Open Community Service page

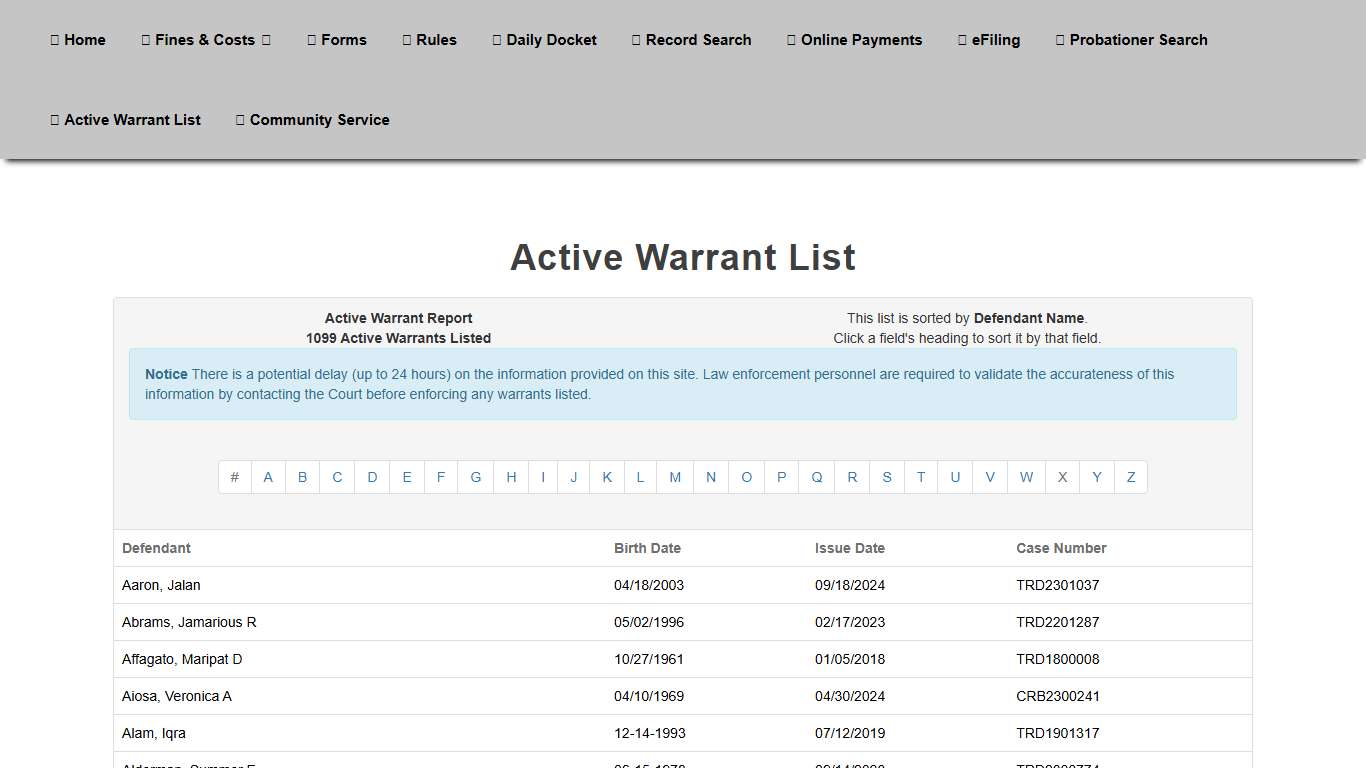(313, 120)
